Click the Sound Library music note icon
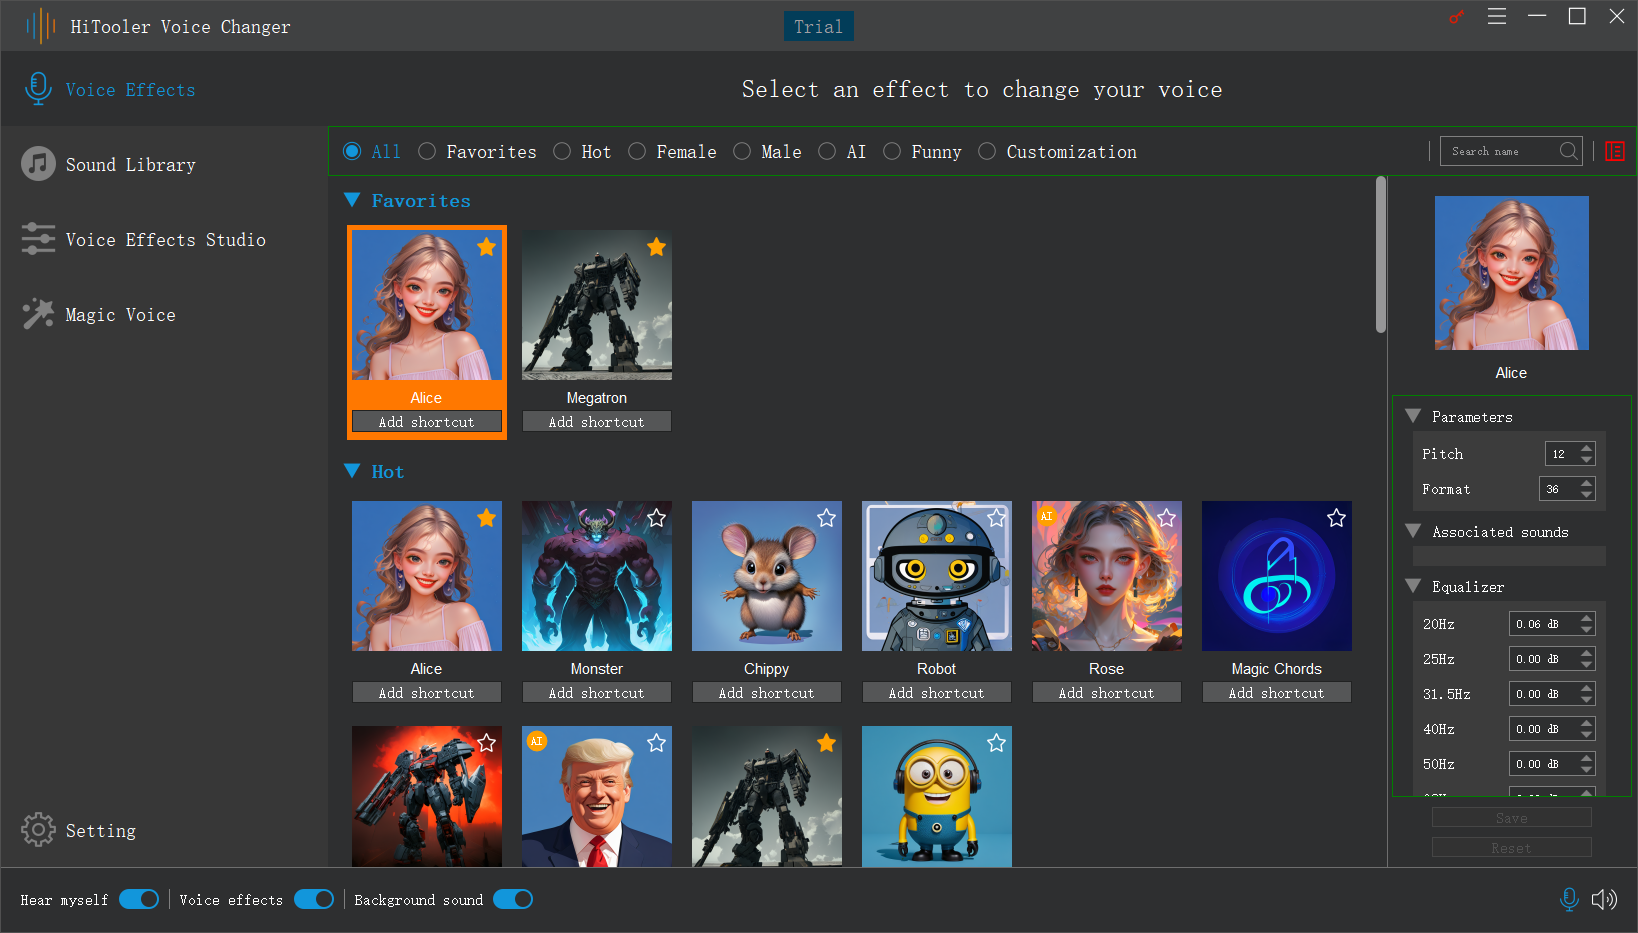The image size is (1638, 933). pos(38,164)
